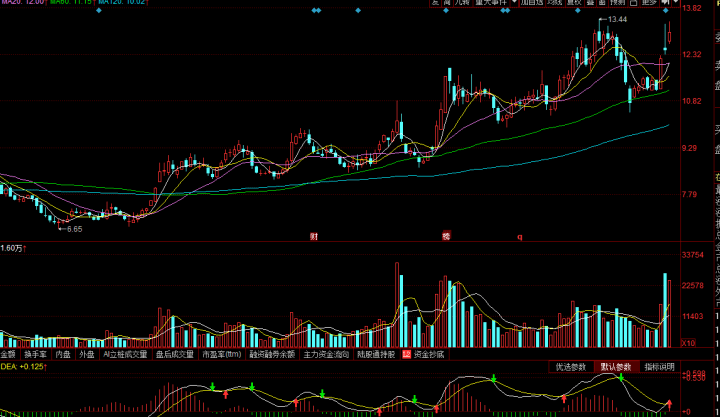
Task: Open the 主力资金流向 tab
Action: [x=327, y=354]
